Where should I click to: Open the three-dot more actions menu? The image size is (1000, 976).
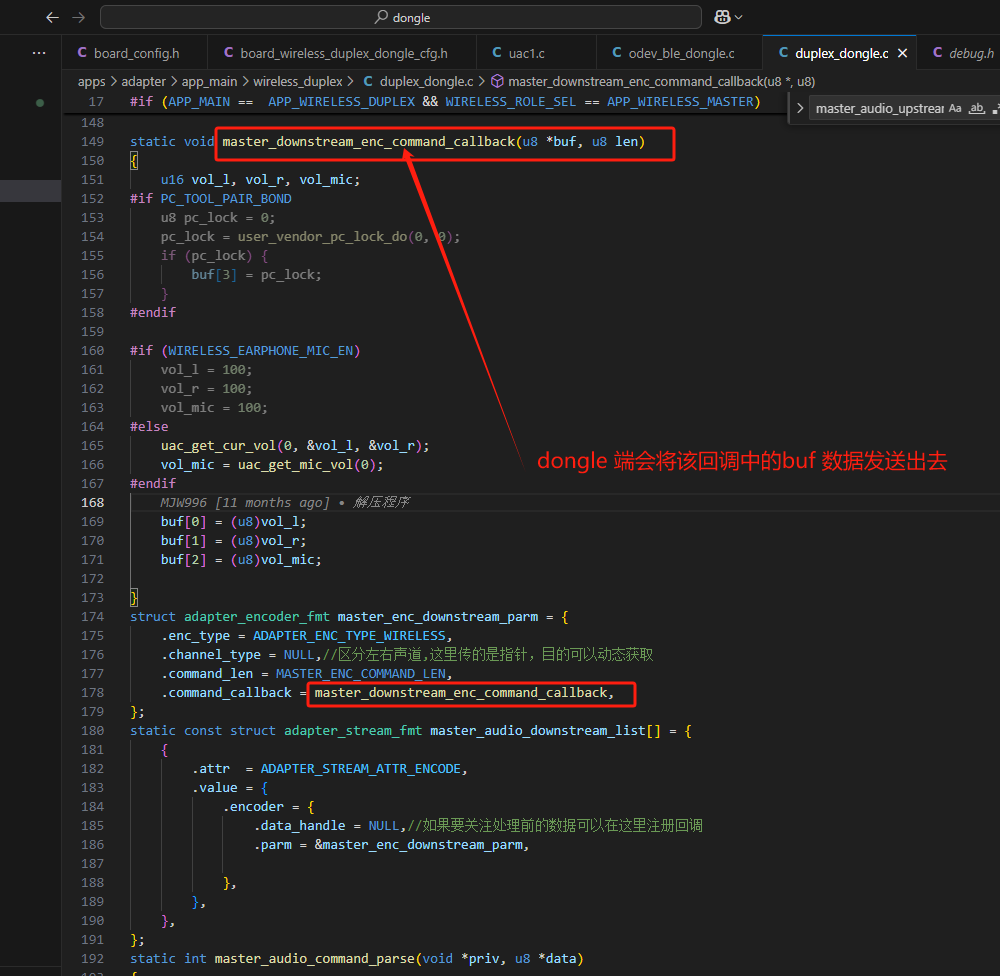(x=39, y=53)
